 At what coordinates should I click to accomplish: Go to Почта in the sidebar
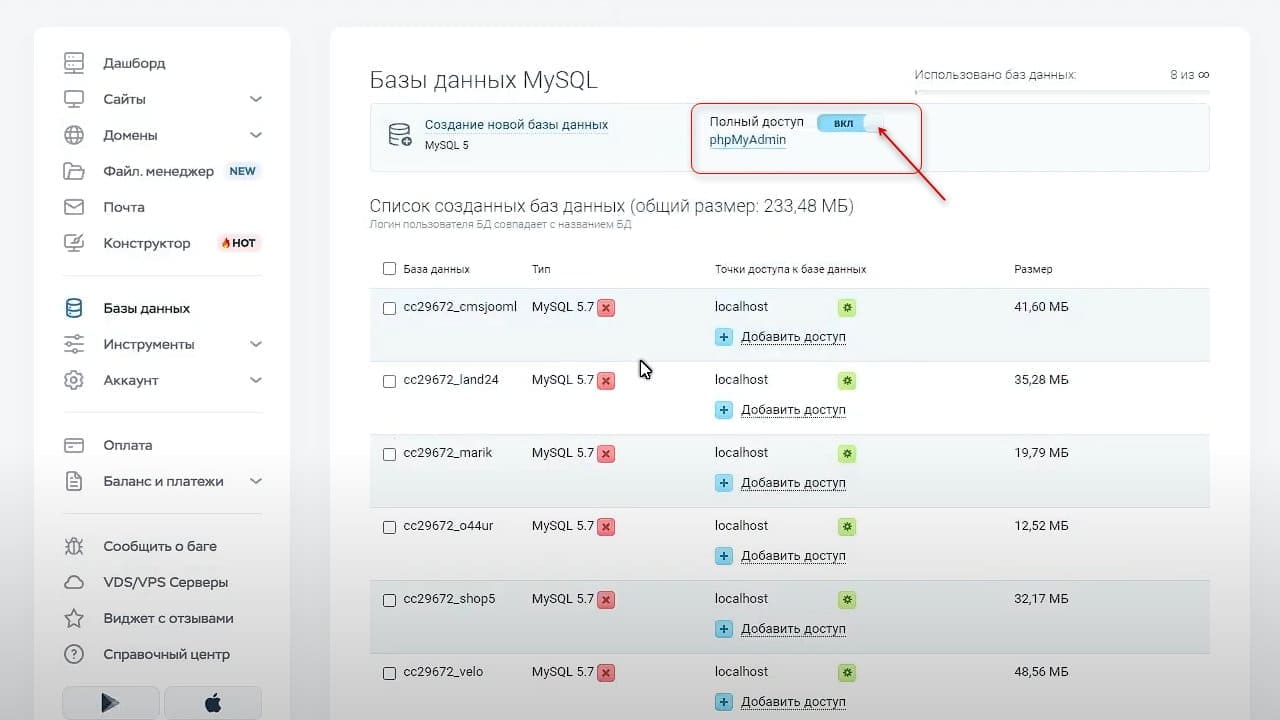click(124, 207)
